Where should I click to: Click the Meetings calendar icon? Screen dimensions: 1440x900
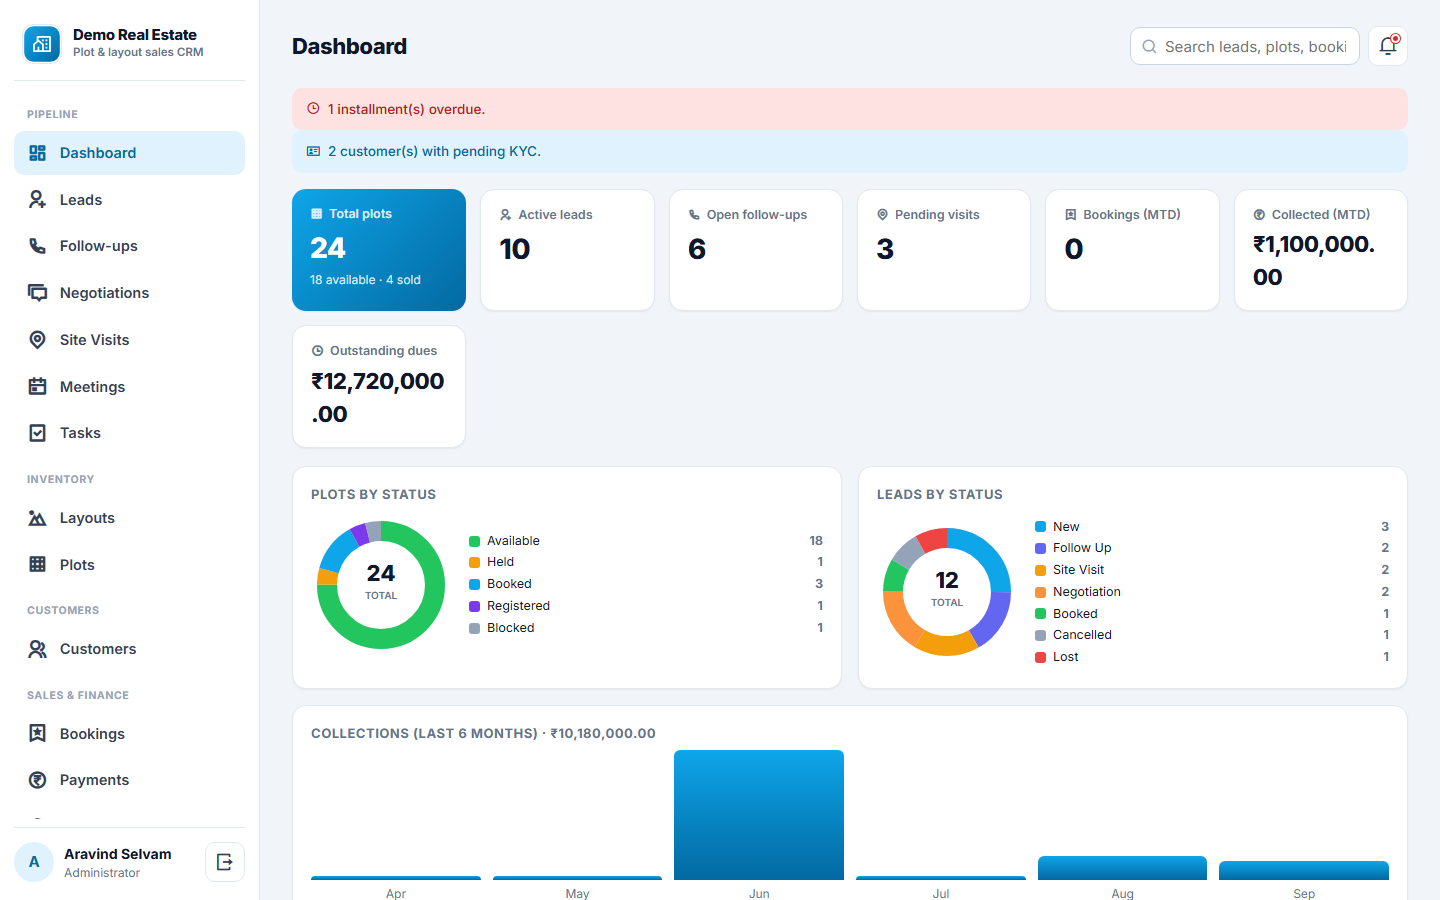click(38, 387)
